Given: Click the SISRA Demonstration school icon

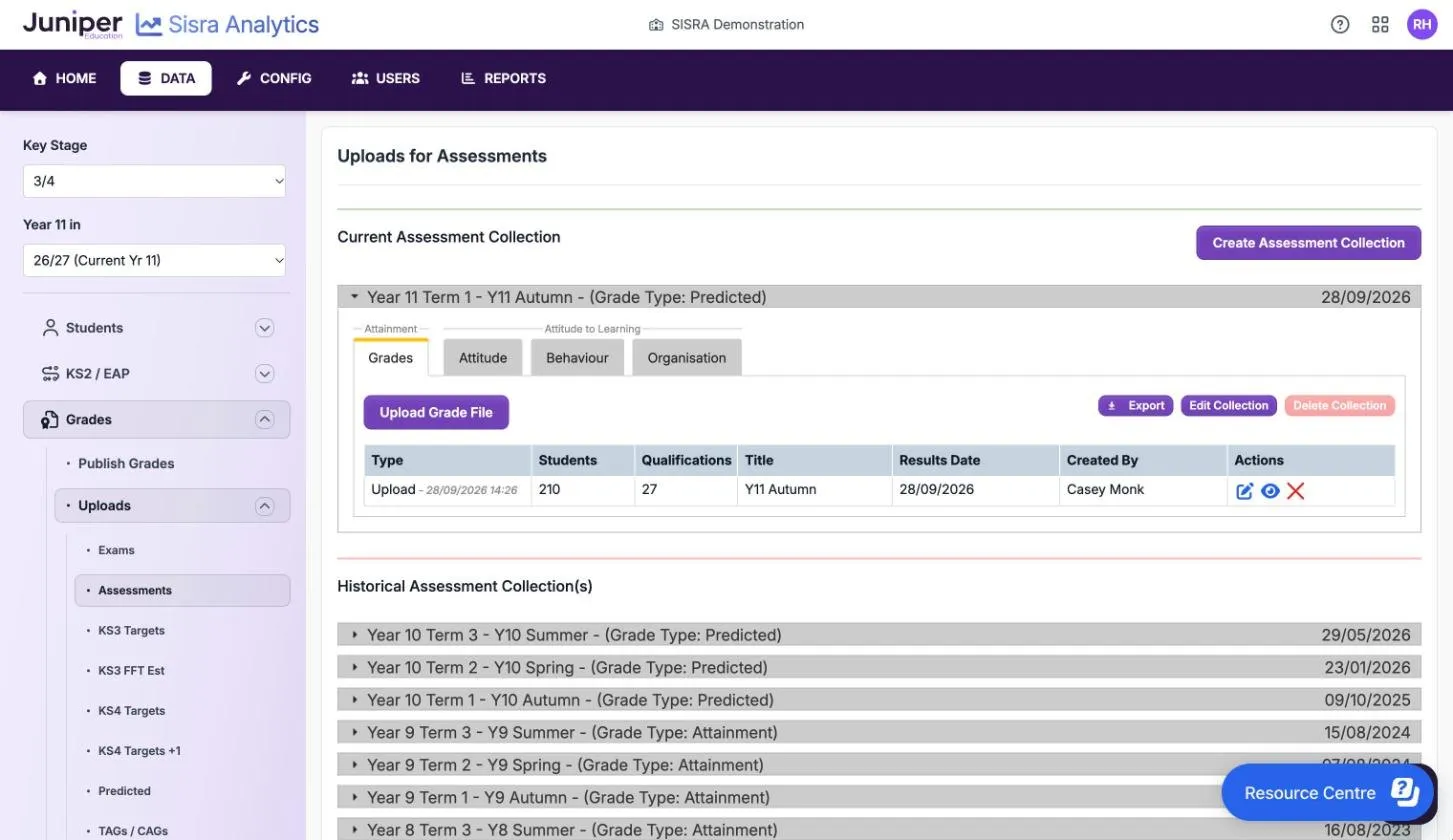Looking at the screenshot, I should click(656, 25).
